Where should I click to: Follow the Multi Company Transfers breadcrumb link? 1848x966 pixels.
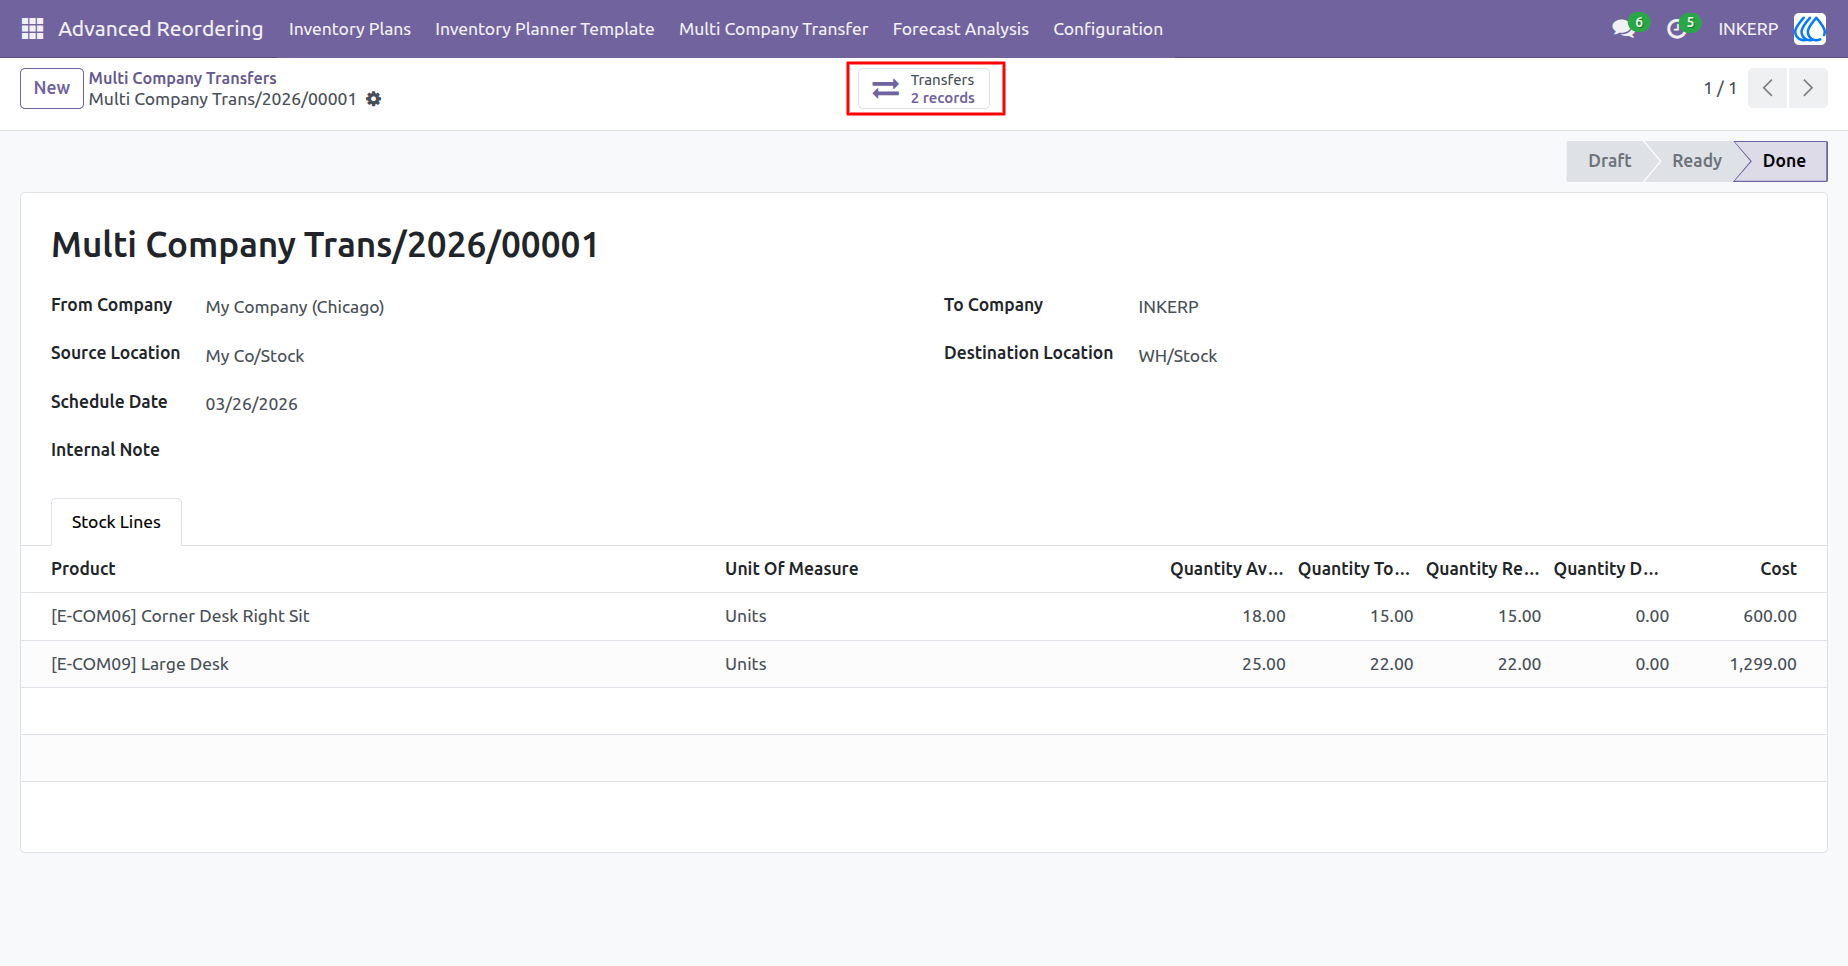click(x=183, y=78)
